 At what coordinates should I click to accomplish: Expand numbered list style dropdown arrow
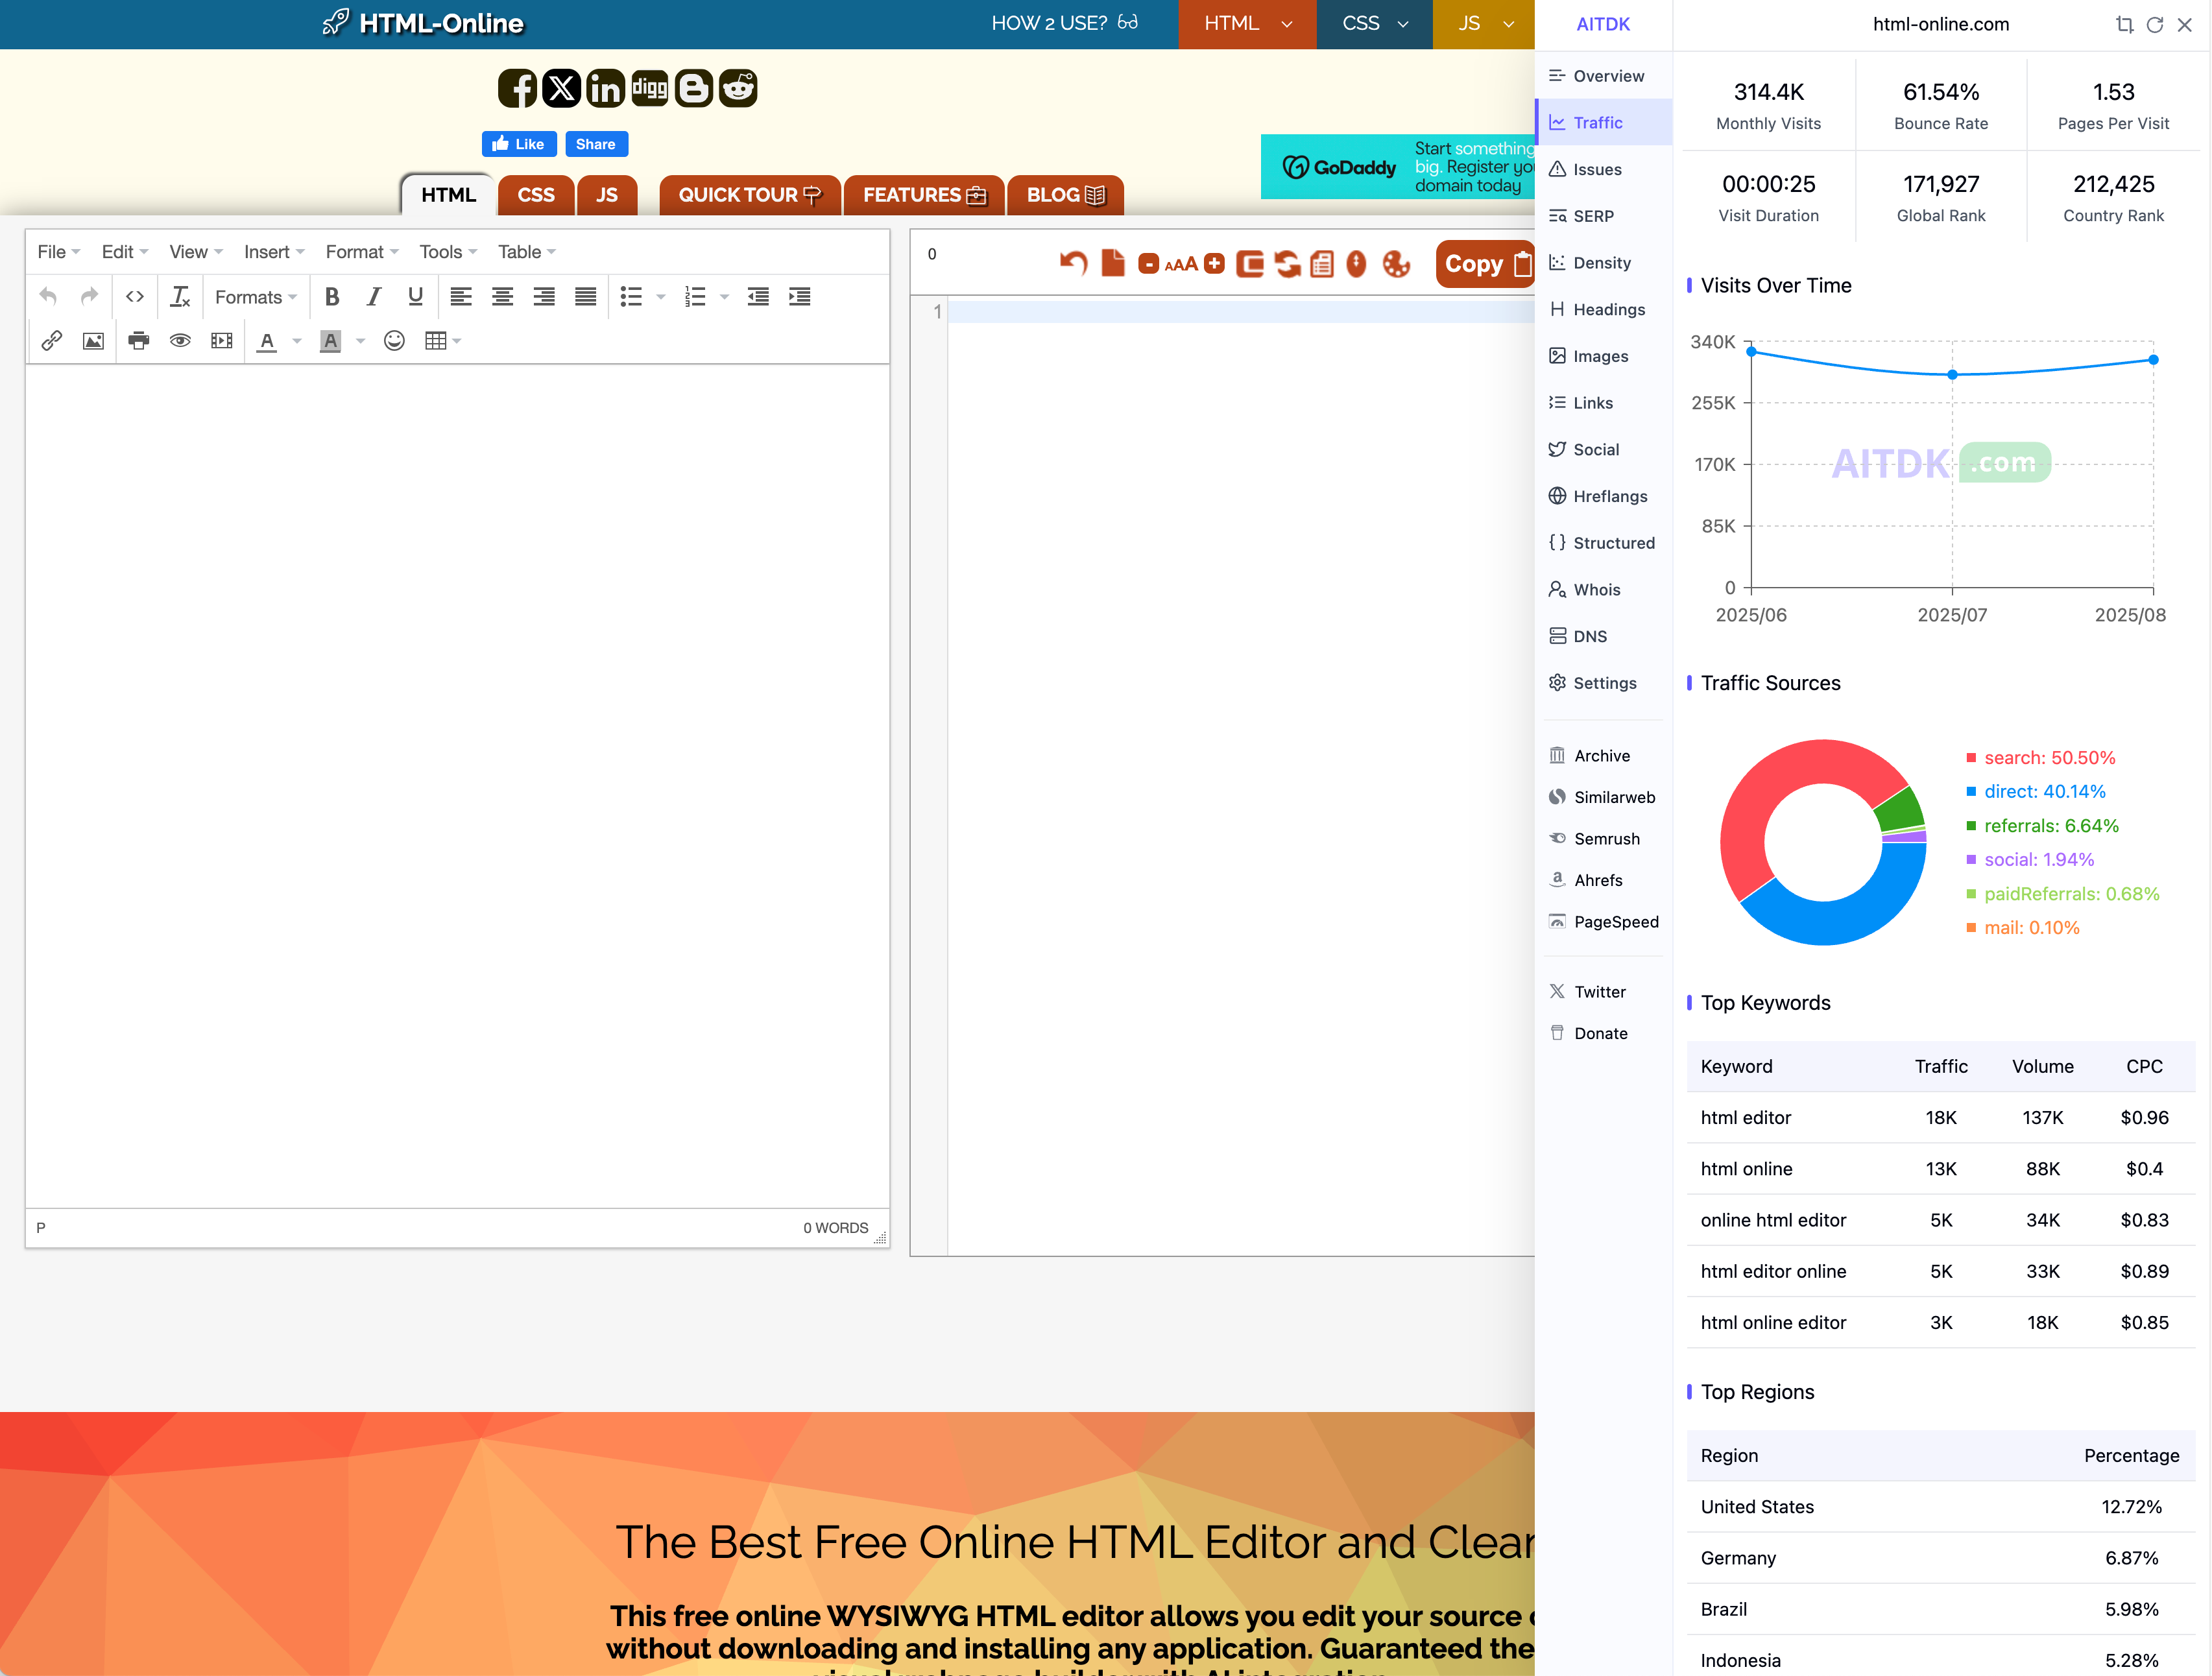pyautogui.click(x=725, y=297)
